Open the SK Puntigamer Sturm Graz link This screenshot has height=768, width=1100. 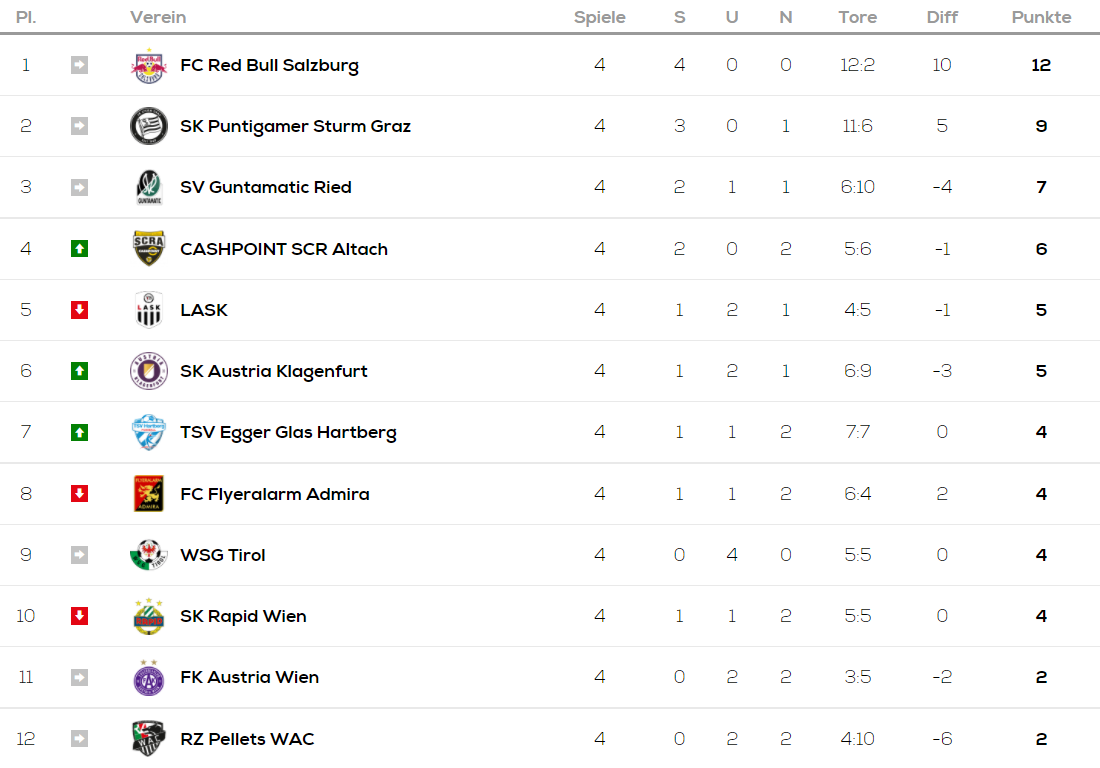tap(295, 126)
